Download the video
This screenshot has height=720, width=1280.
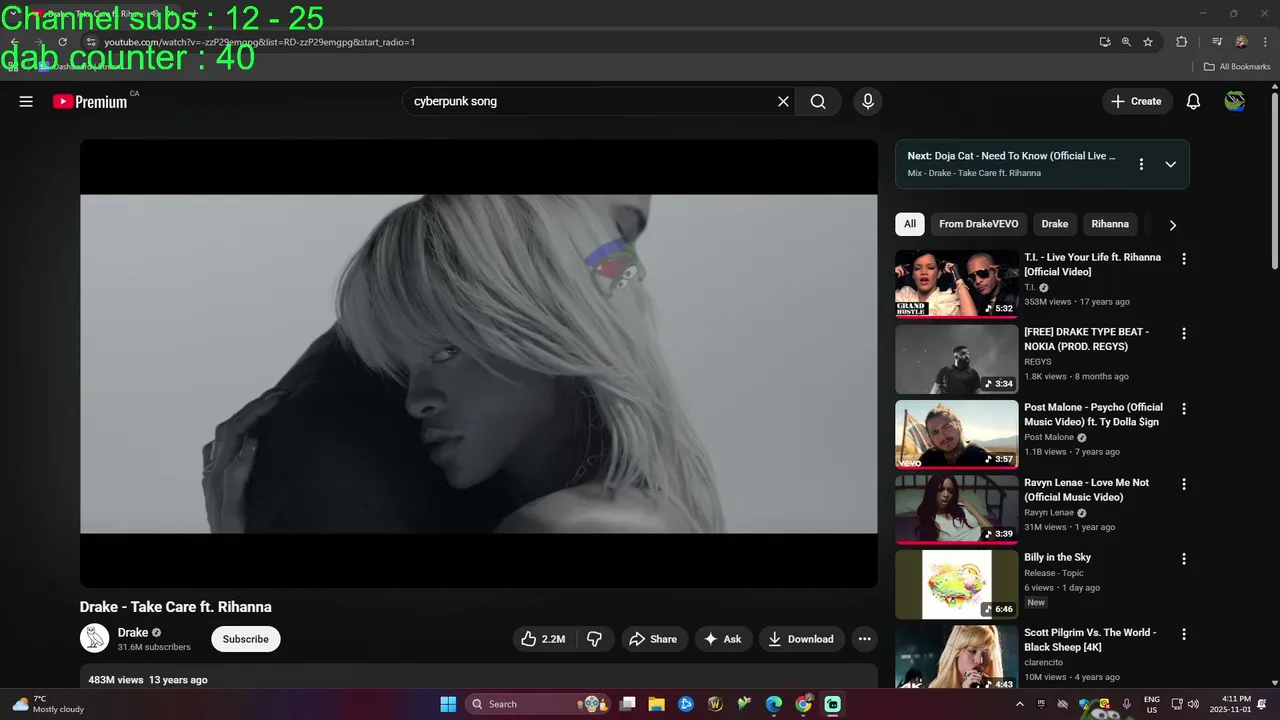(x=801, y=639)
